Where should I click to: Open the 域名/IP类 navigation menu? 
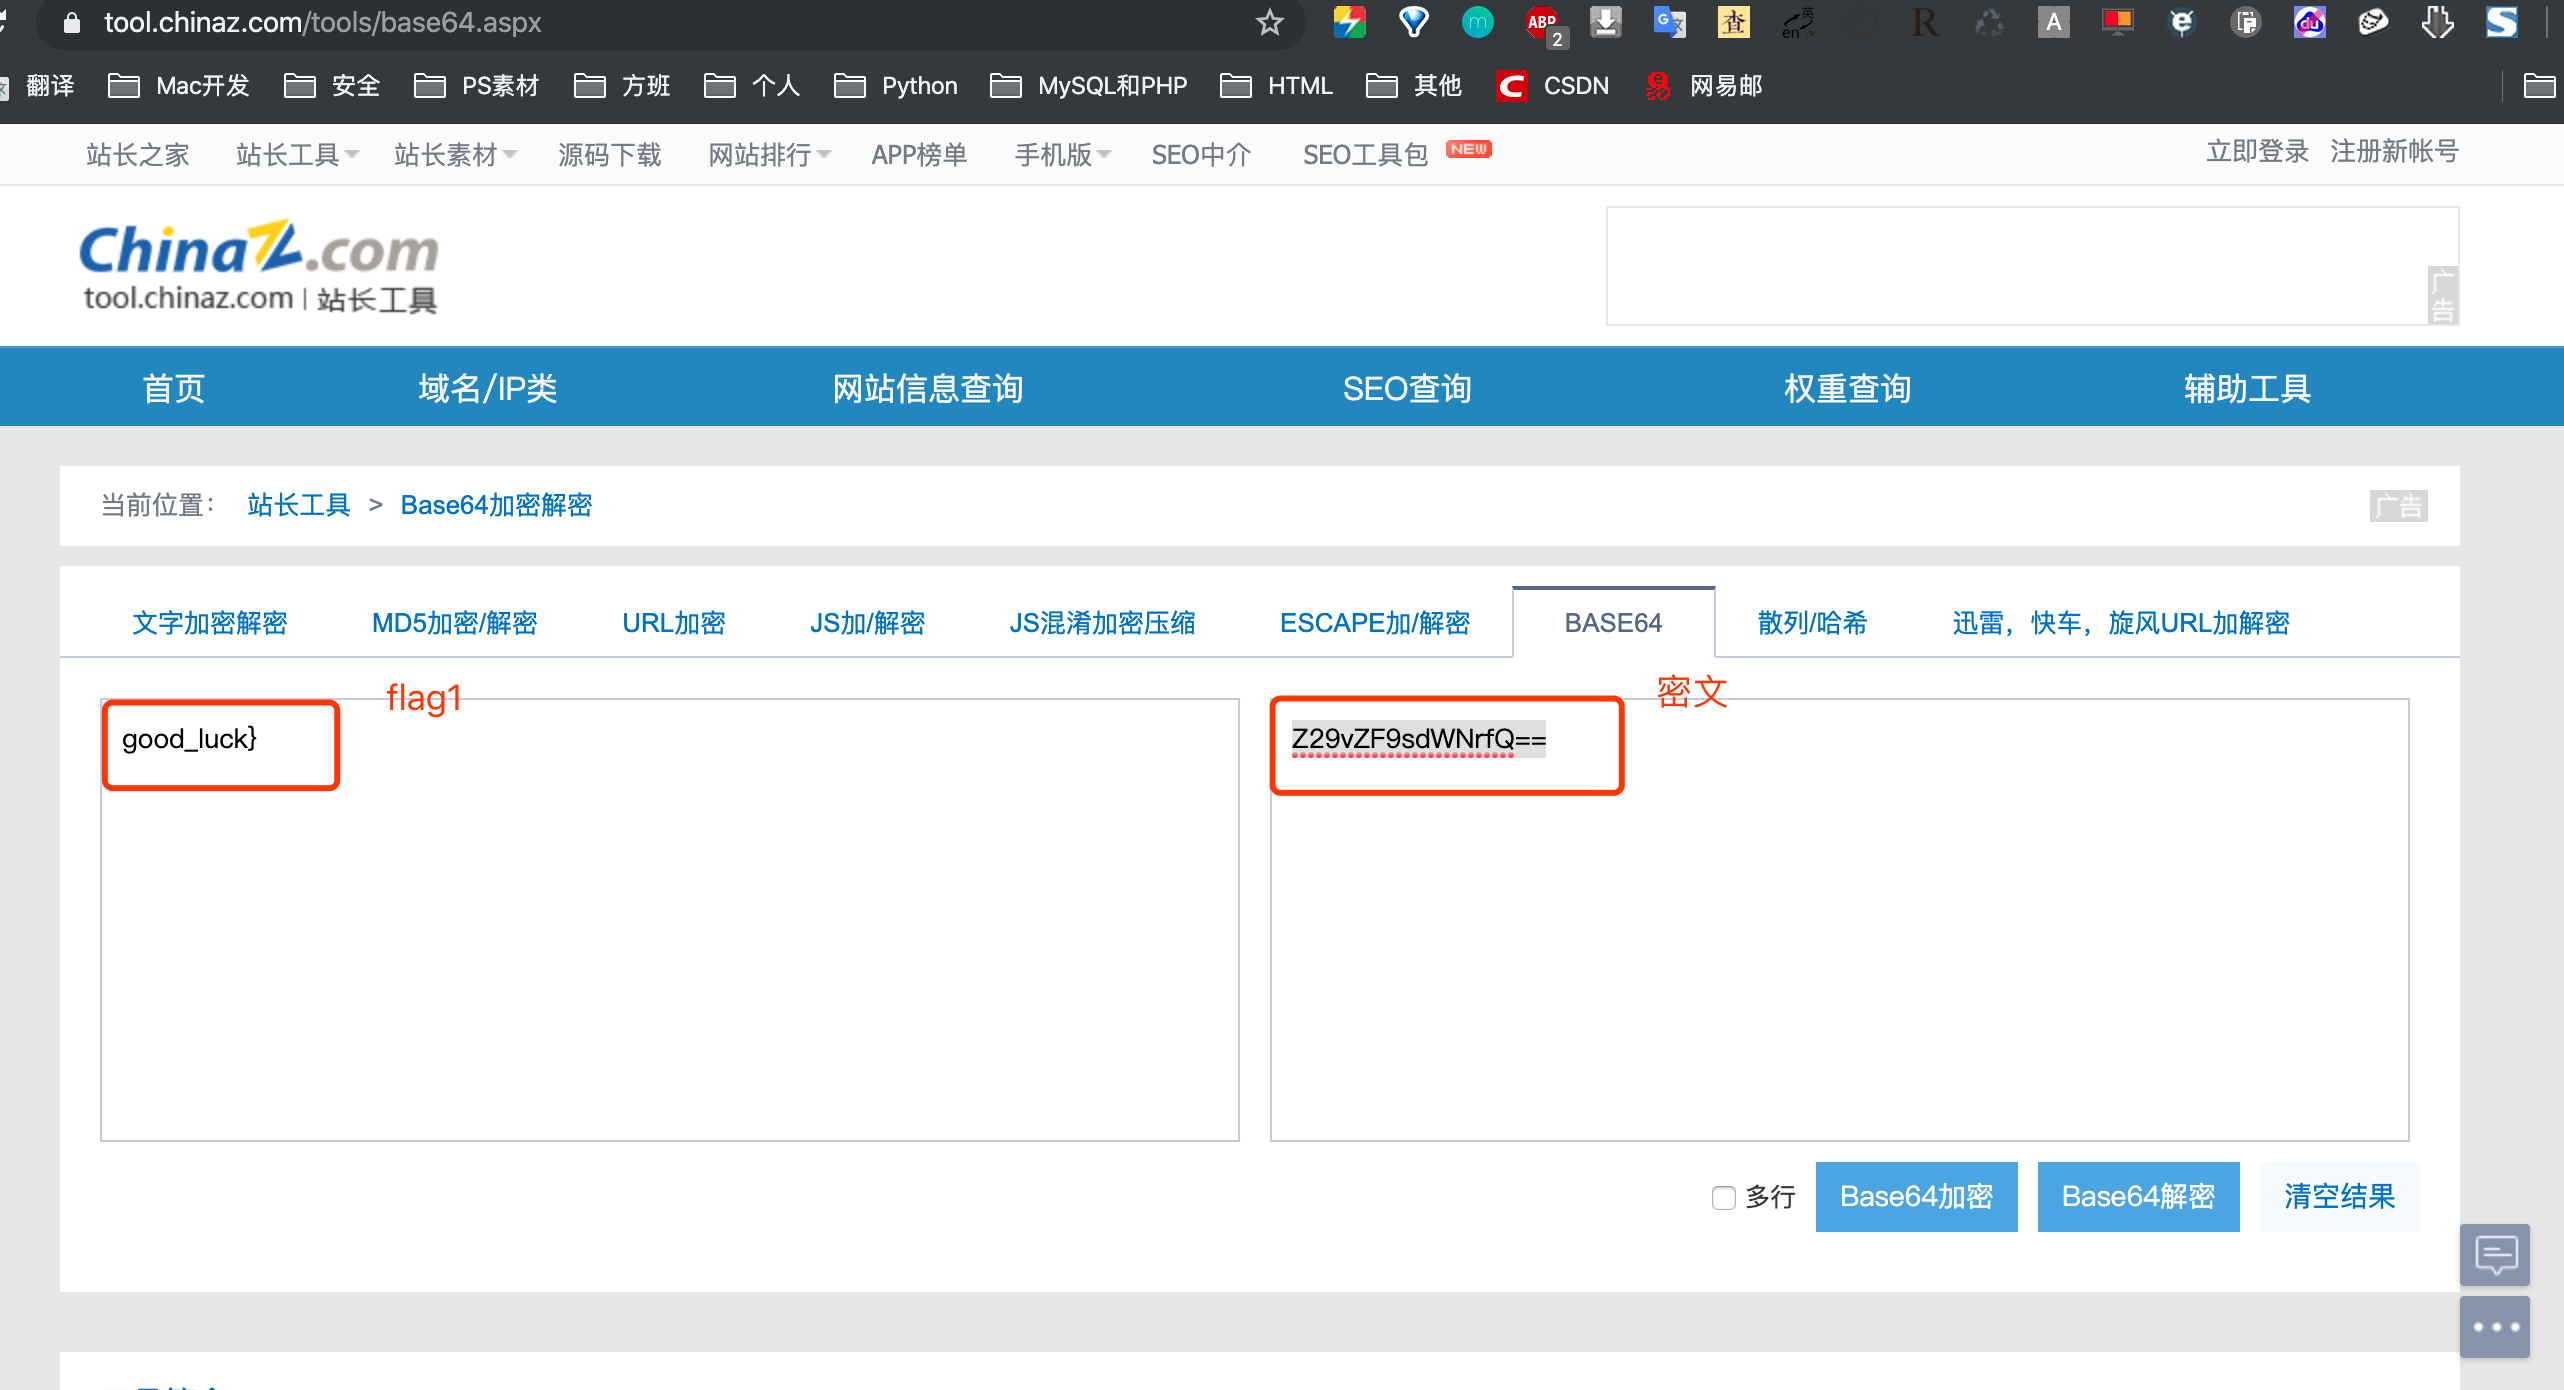coord(487,388)
